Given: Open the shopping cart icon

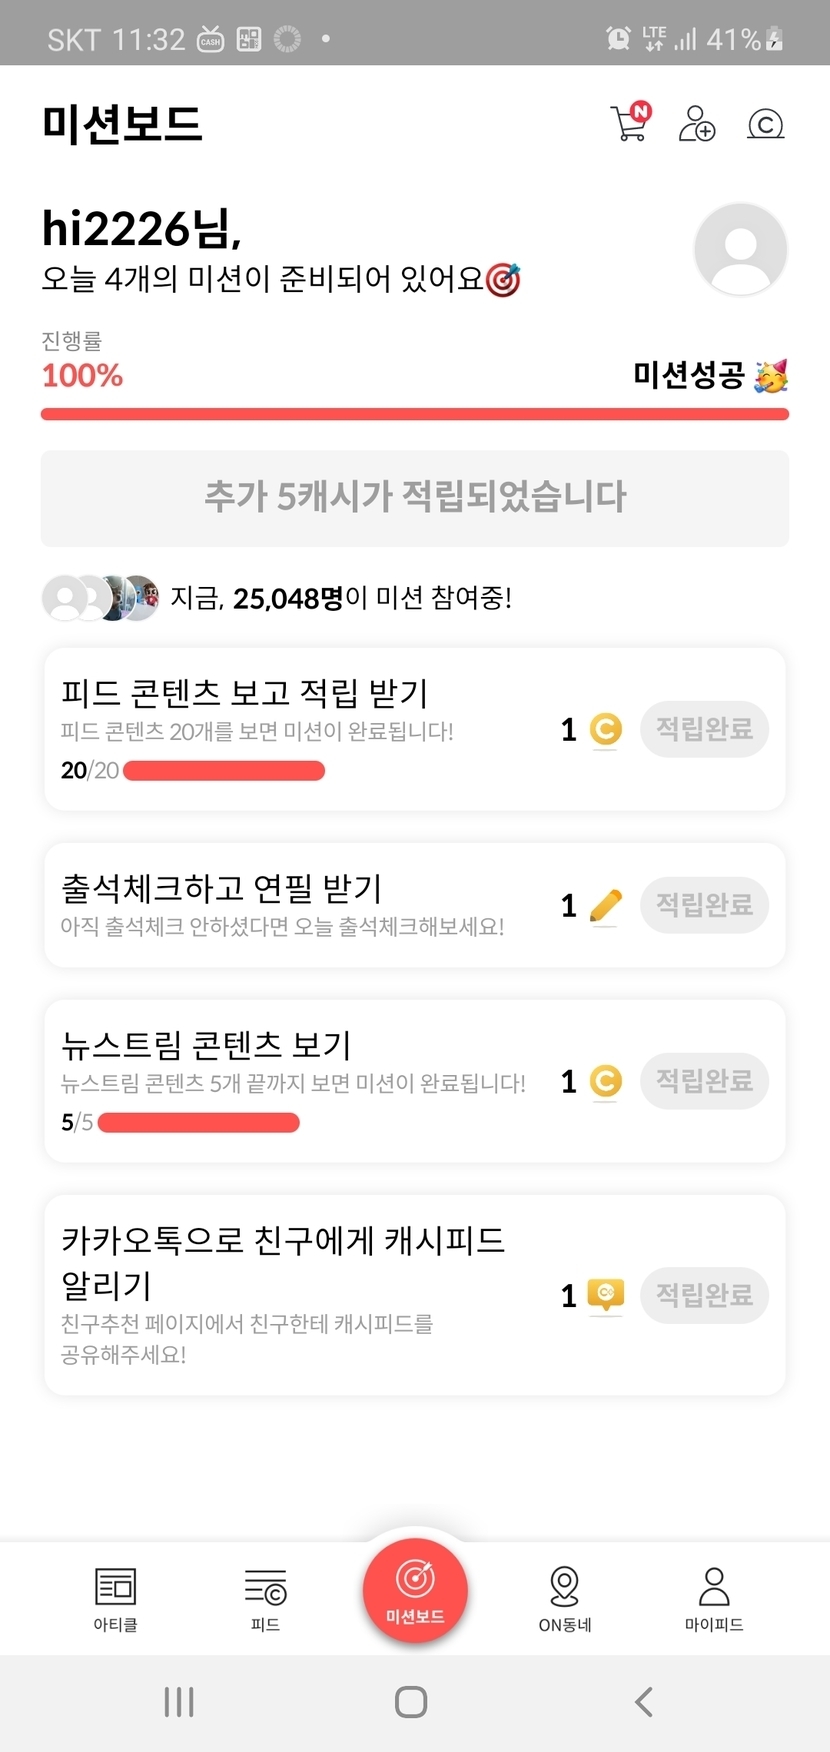Looking at the screenshot, I should click(630, 123).
